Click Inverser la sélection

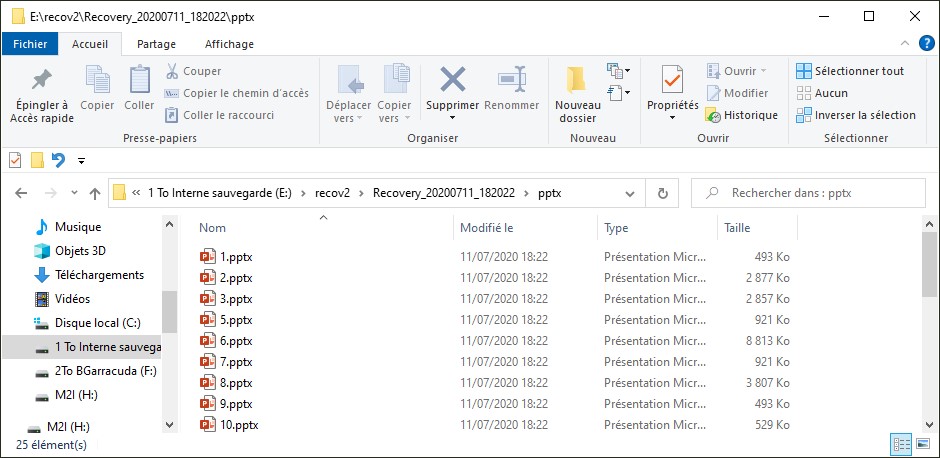click(x=855, y=115)
